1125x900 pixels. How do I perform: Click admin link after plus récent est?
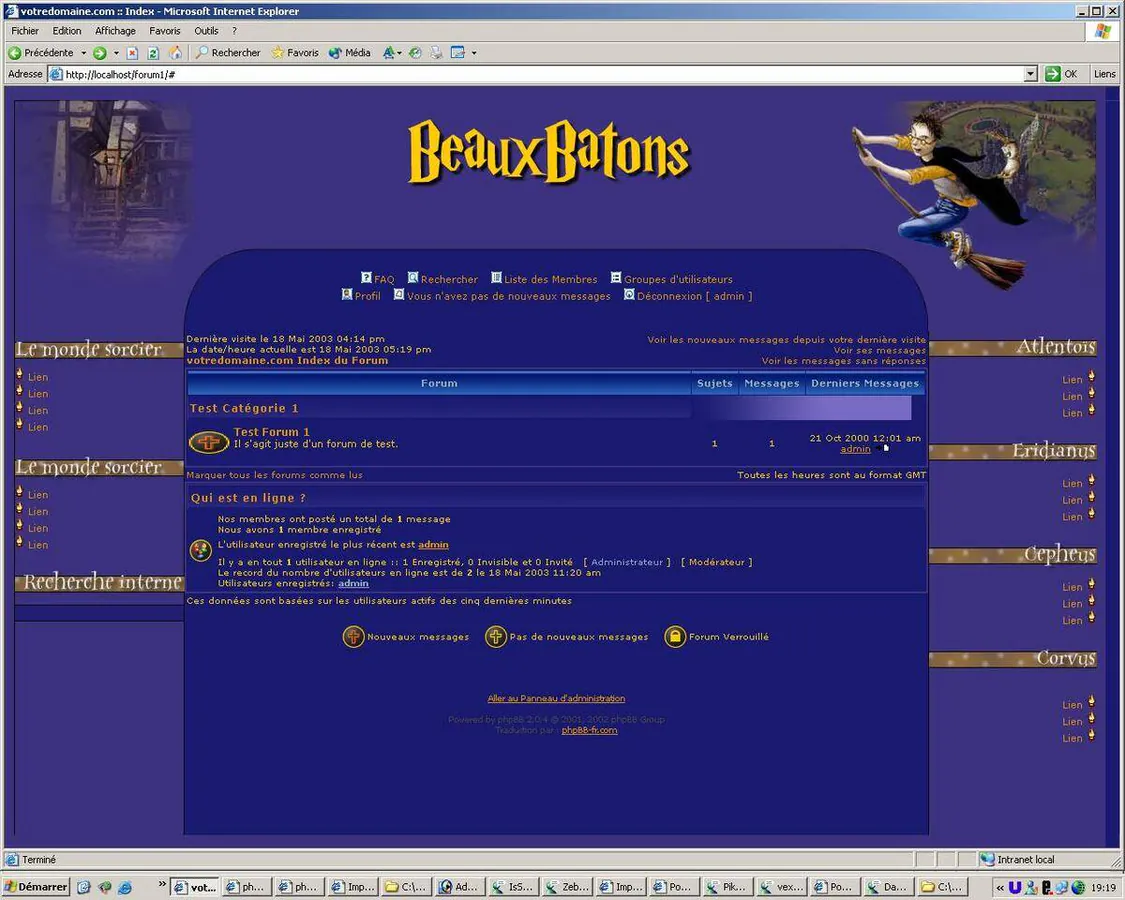[x=433, y=545]
